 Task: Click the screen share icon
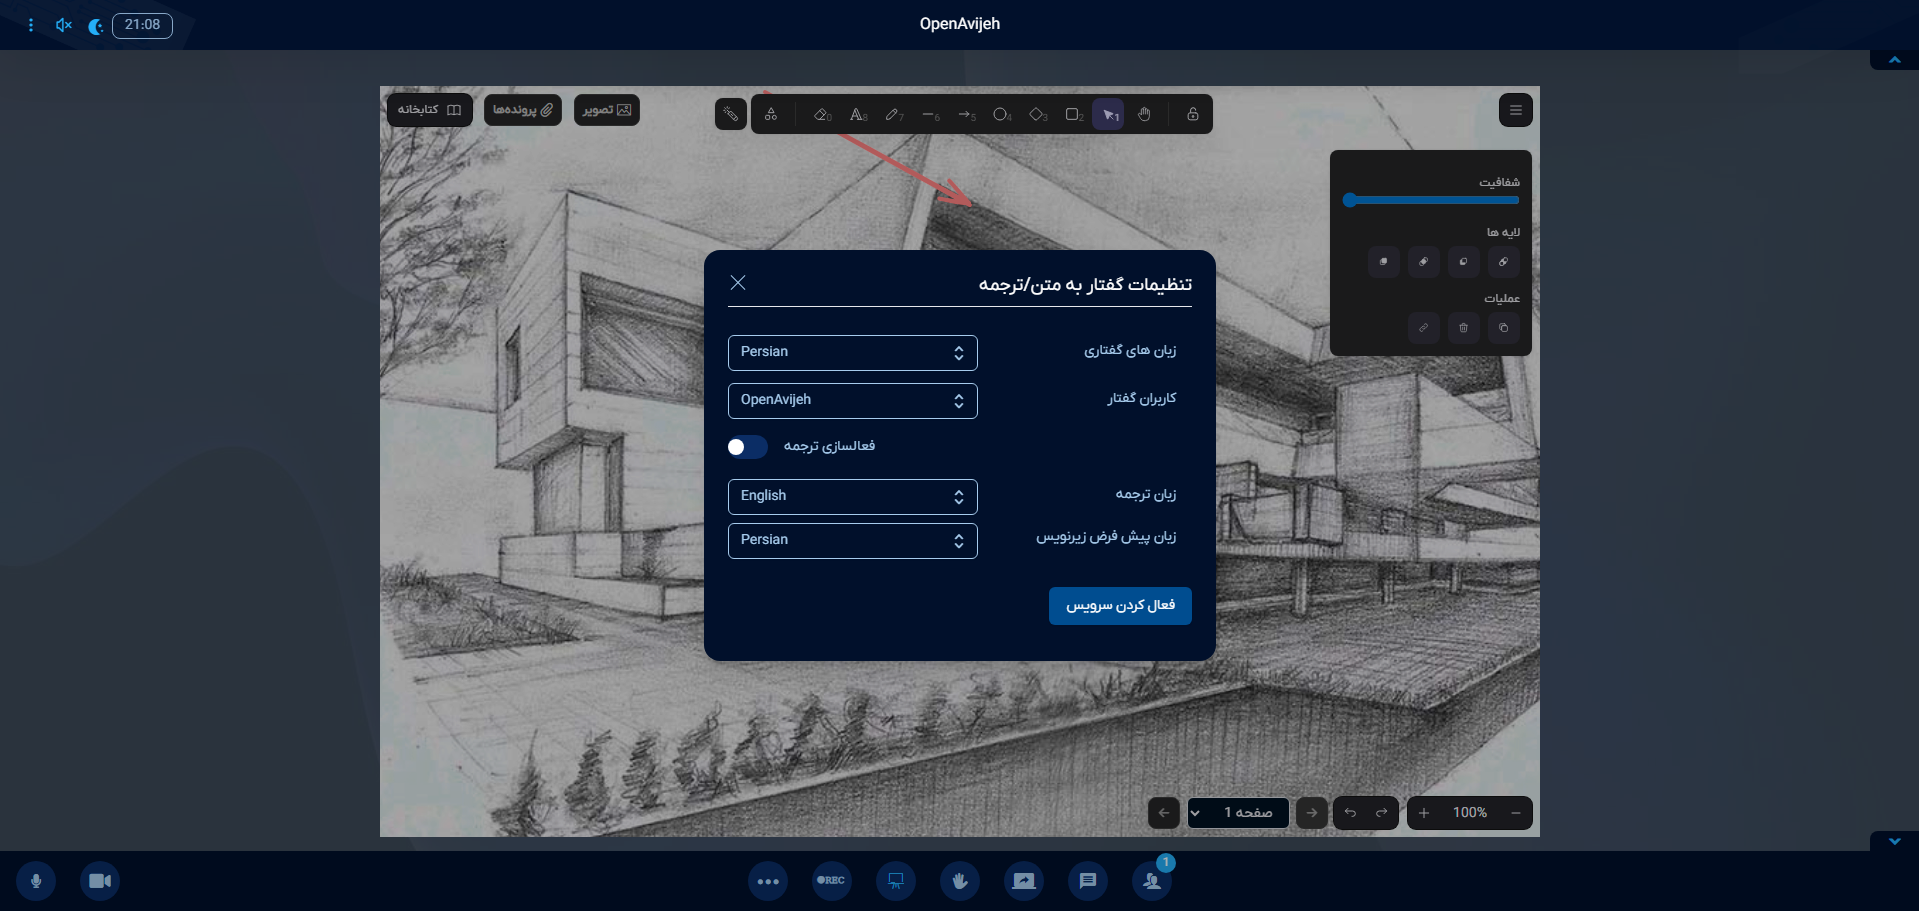(1024, 881)
